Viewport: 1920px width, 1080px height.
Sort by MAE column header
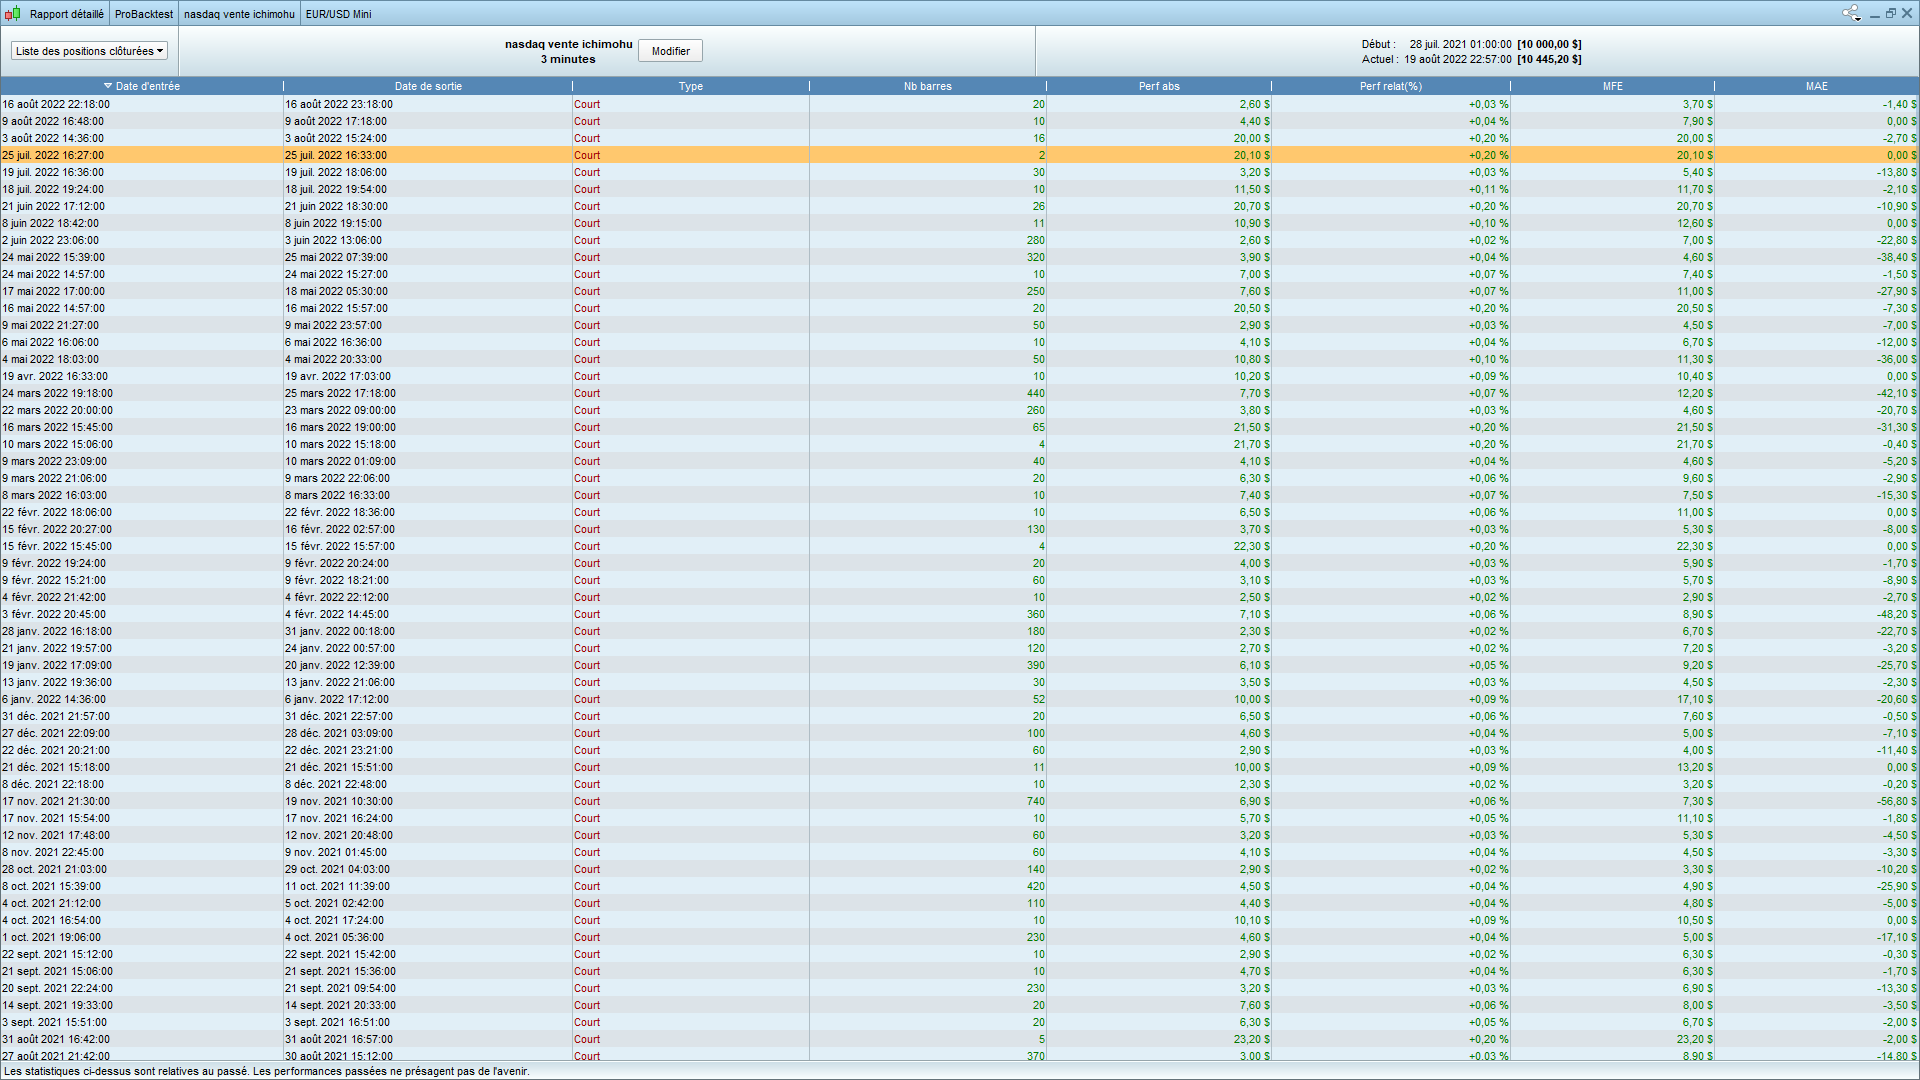point(1816,86)
